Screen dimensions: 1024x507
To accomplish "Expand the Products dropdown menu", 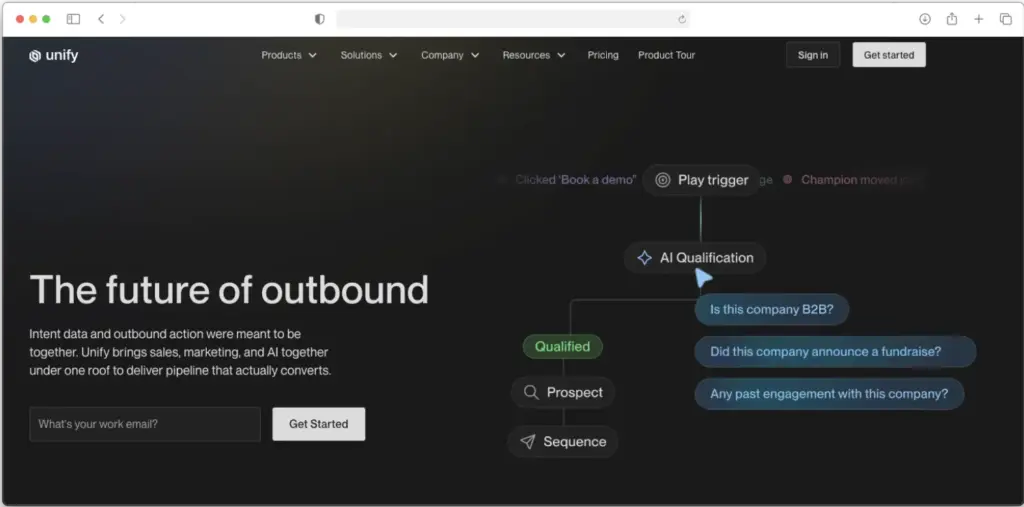I will coord(289,55).
